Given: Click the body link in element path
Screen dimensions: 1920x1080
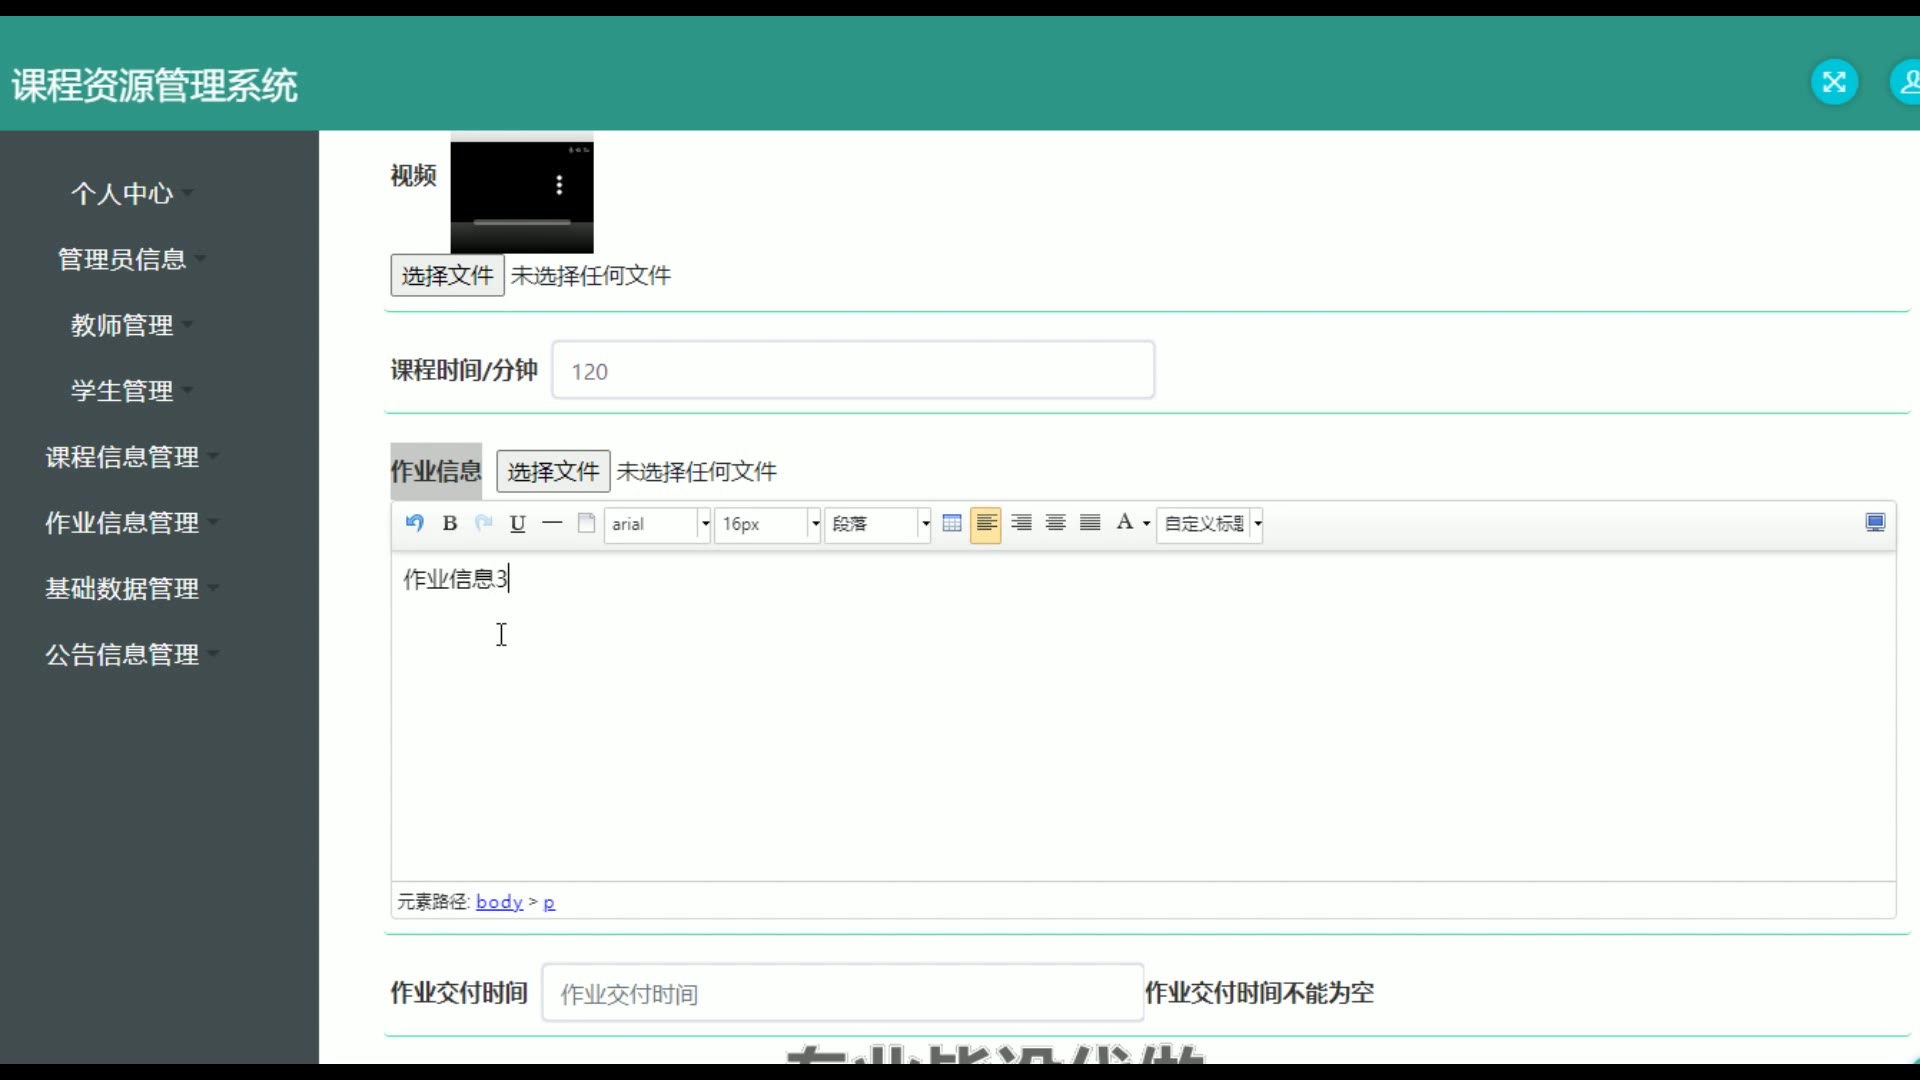Looking at the screenshot, I should coord(499,902).
